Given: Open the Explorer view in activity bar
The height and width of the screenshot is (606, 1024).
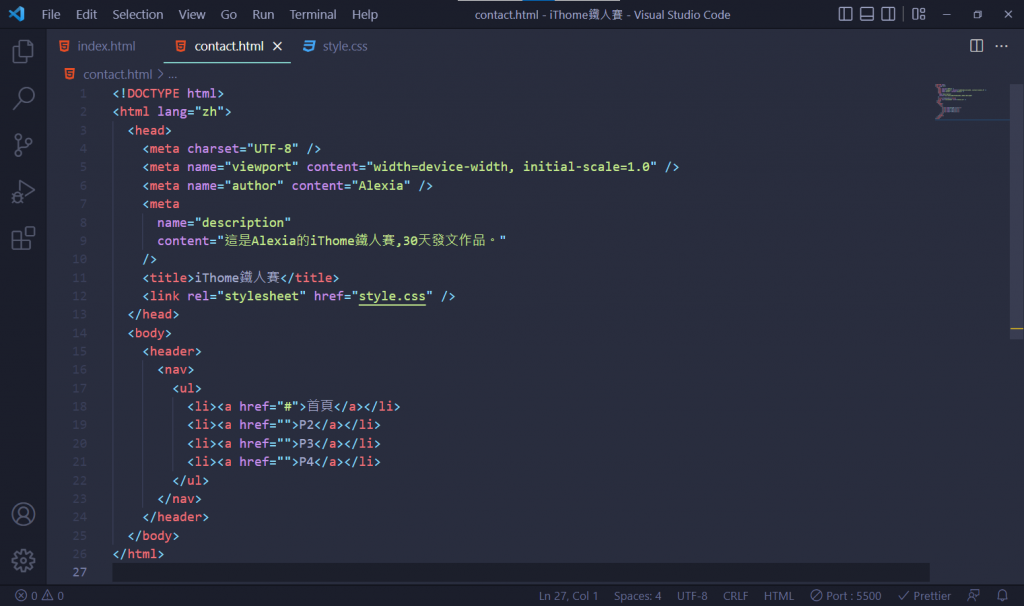Looking at the screenshot, I should point(23,52).
